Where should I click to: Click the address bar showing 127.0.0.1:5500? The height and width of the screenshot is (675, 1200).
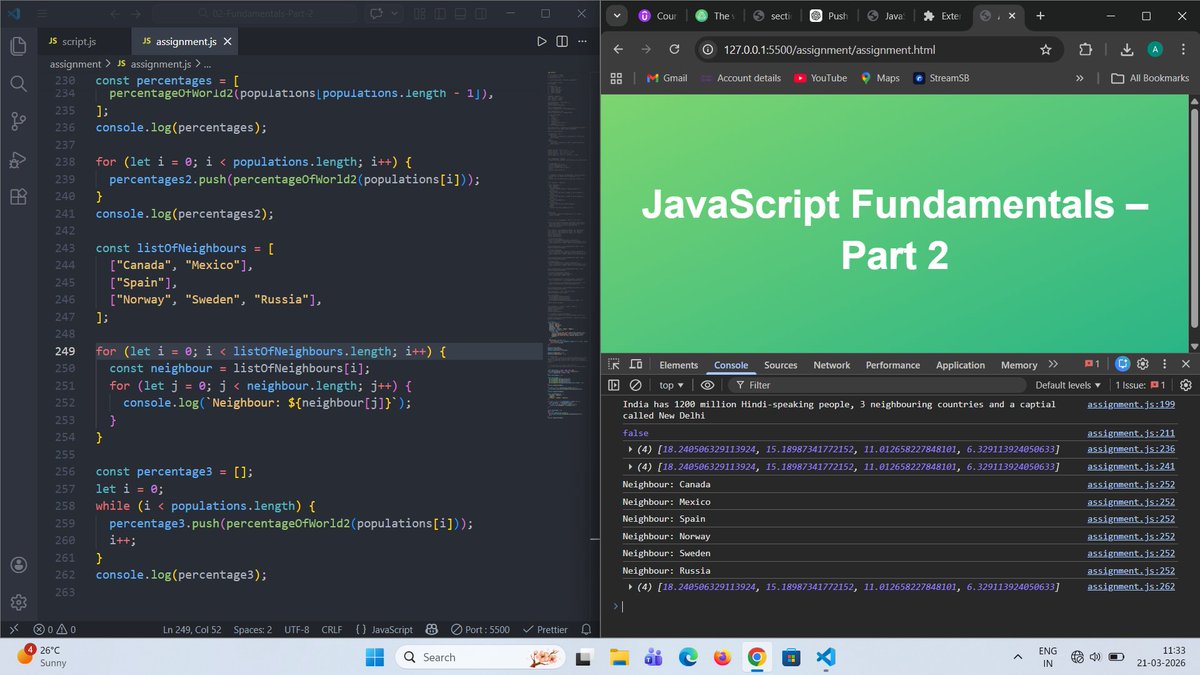pos(870,50)
